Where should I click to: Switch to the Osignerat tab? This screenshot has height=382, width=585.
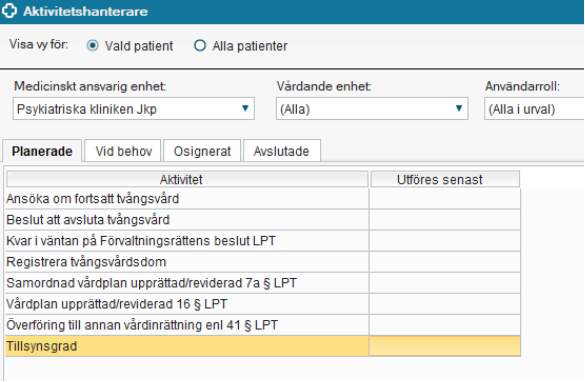pos(202,151)
